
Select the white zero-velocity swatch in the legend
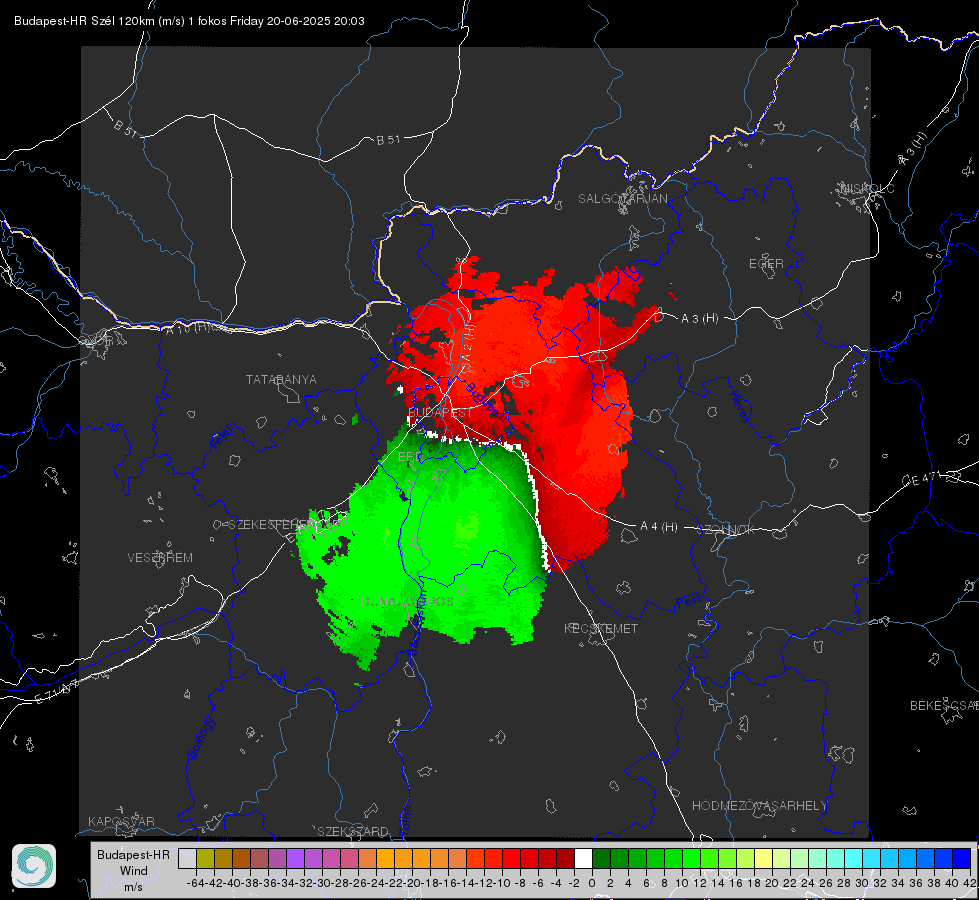(583, 858)
